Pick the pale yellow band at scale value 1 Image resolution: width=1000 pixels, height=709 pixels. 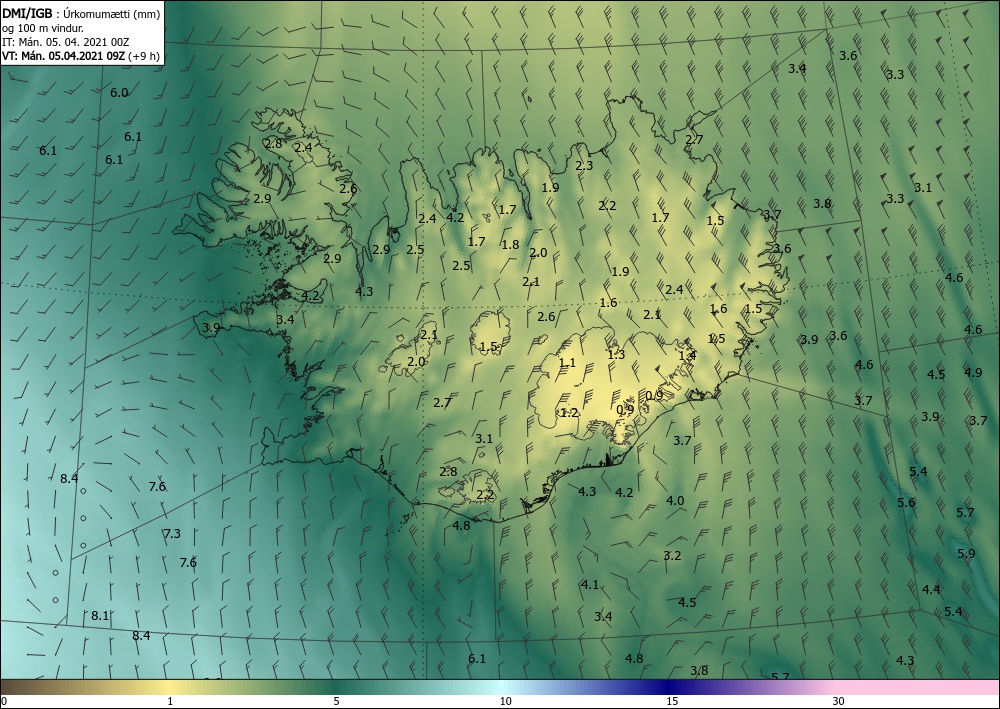pyautogui.click(x=169, y=687)
